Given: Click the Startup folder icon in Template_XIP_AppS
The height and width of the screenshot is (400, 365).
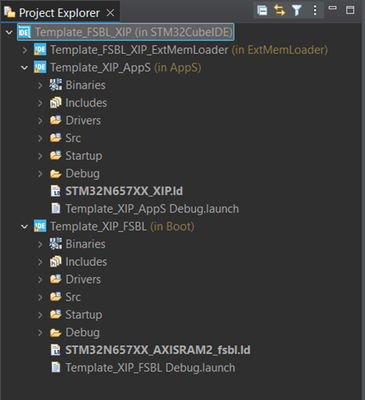Looking at the screenshot, I should 56,156.
